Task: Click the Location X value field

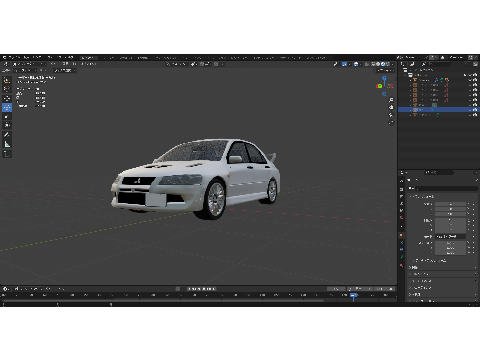Action: [450, 204]
